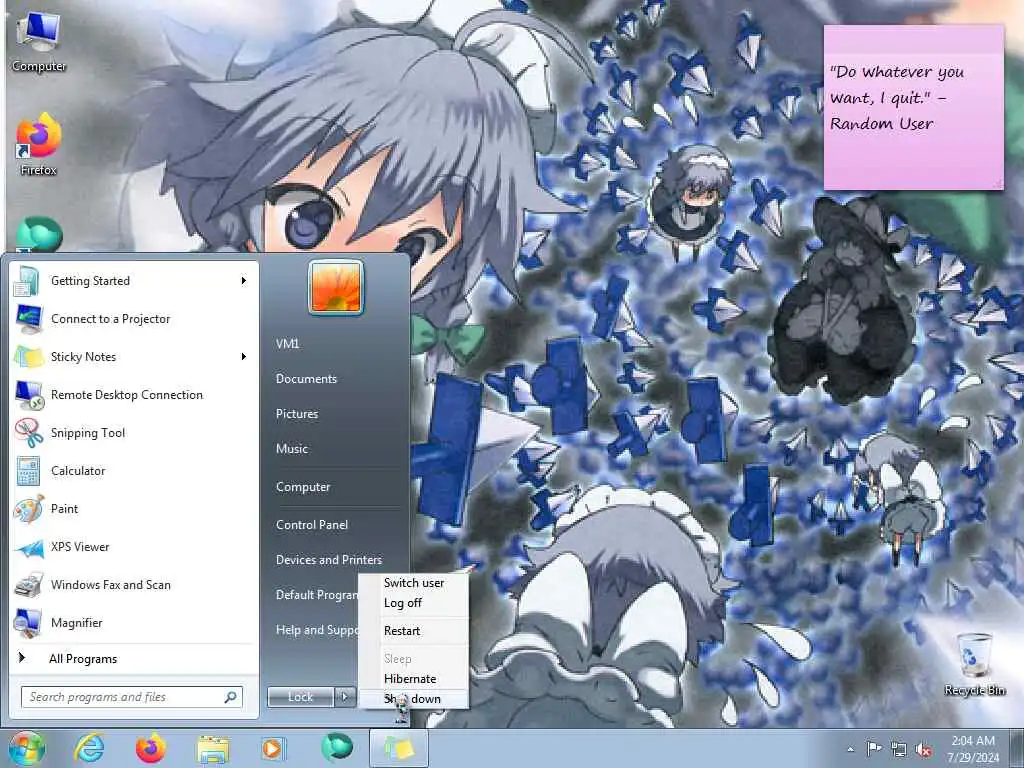
Task: Open Default Programs from Start menu
Action: [x=317, y=595]
